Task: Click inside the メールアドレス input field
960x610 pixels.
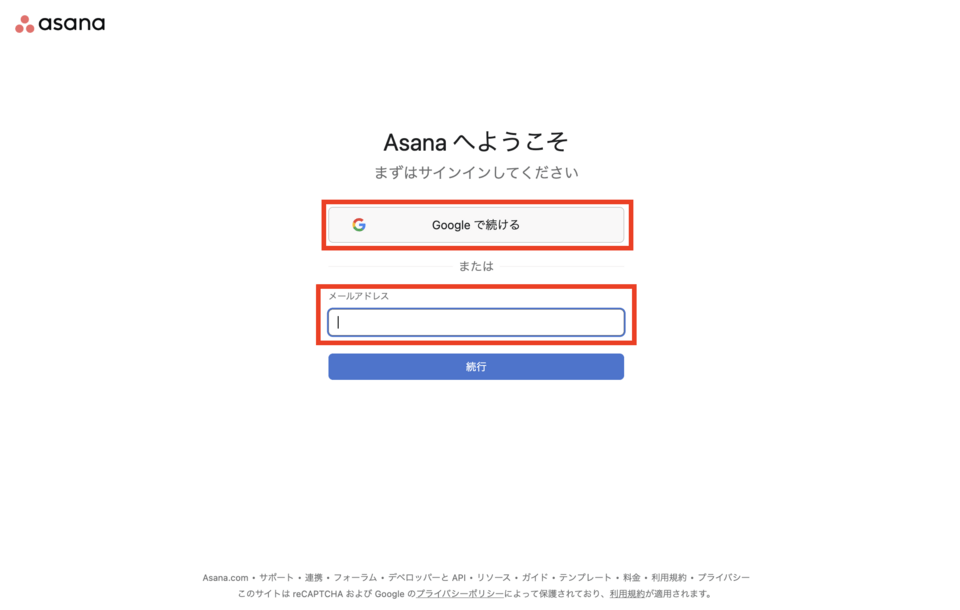Action: click(477, 322)
